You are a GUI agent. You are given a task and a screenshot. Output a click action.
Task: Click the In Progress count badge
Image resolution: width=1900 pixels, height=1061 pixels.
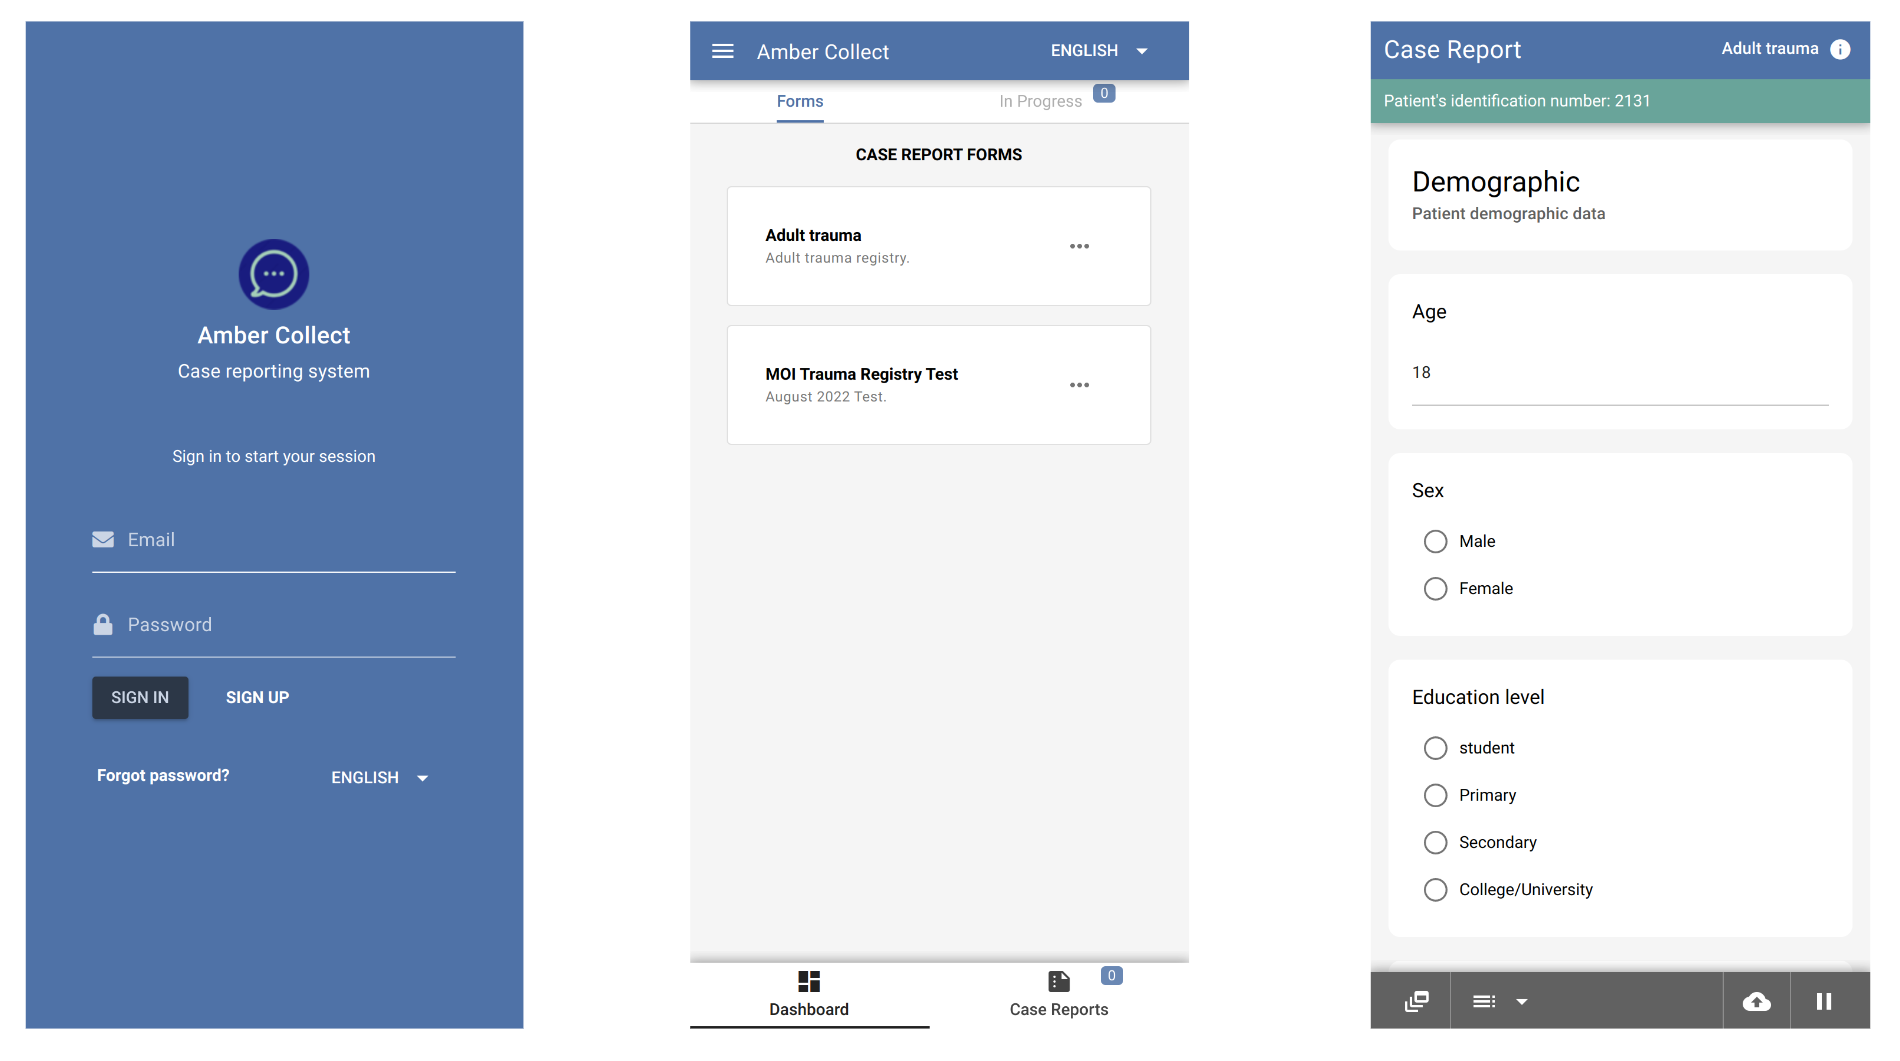pos(1104,93)
